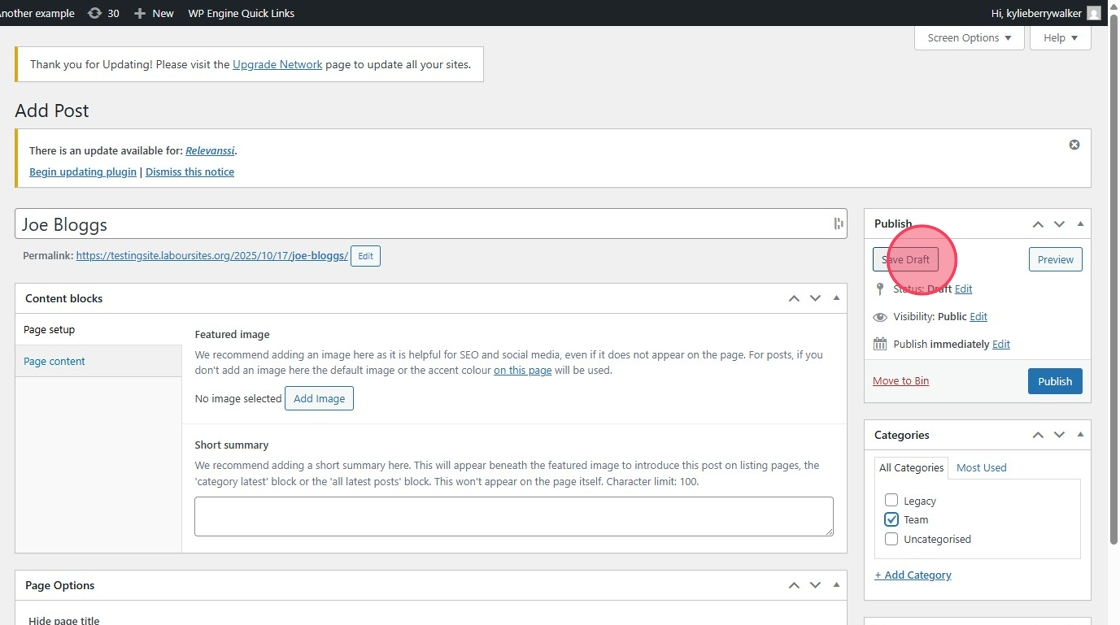Screen dimensions: 1120x625
Task: Dismiss the Relevanssi update notice
Action: 1074,145
